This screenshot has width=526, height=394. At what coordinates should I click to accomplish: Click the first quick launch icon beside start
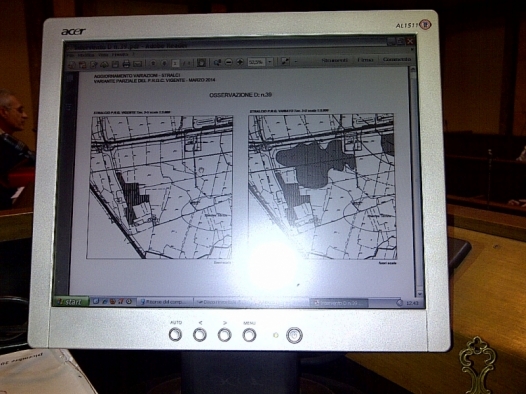tap(96, 301)
